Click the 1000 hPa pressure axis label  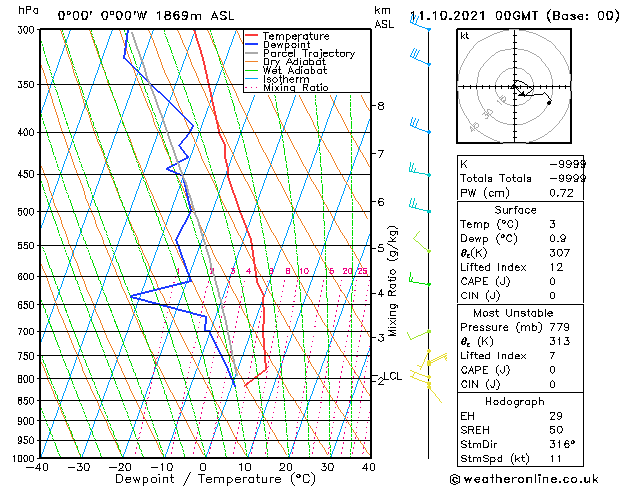24,458
